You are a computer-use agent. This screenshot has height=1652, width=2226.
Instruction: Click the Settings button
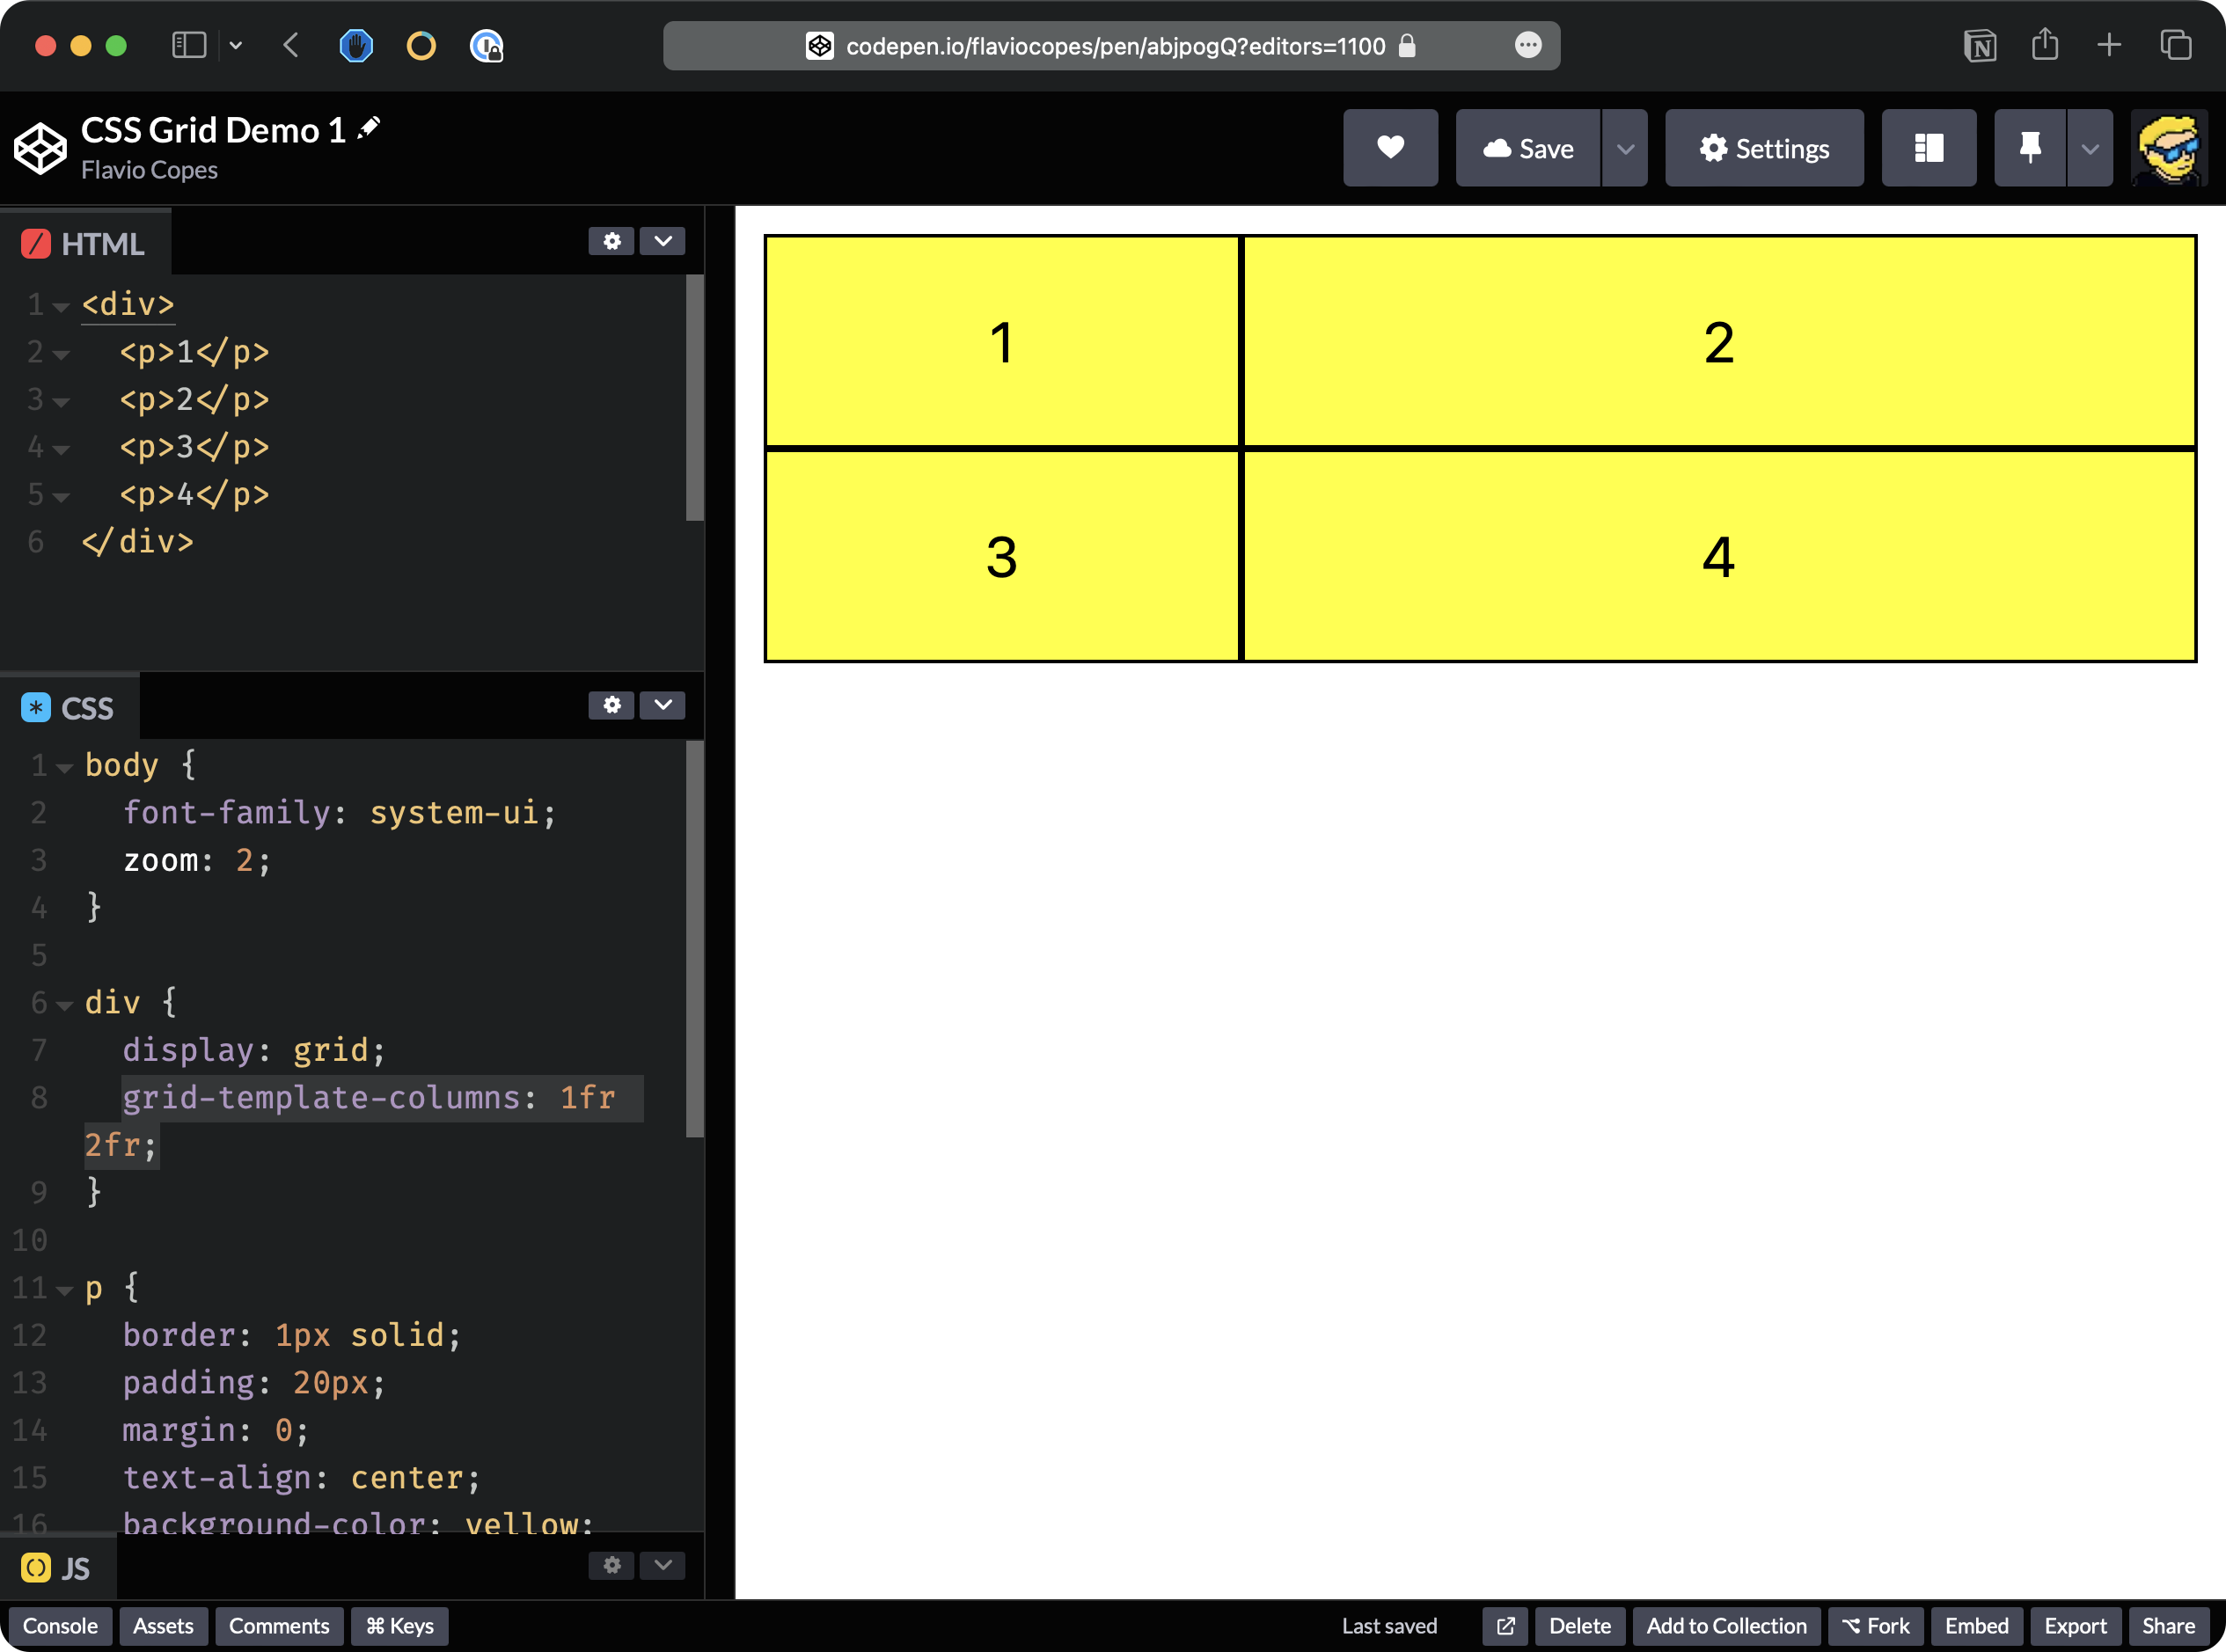click(1764, 148)
